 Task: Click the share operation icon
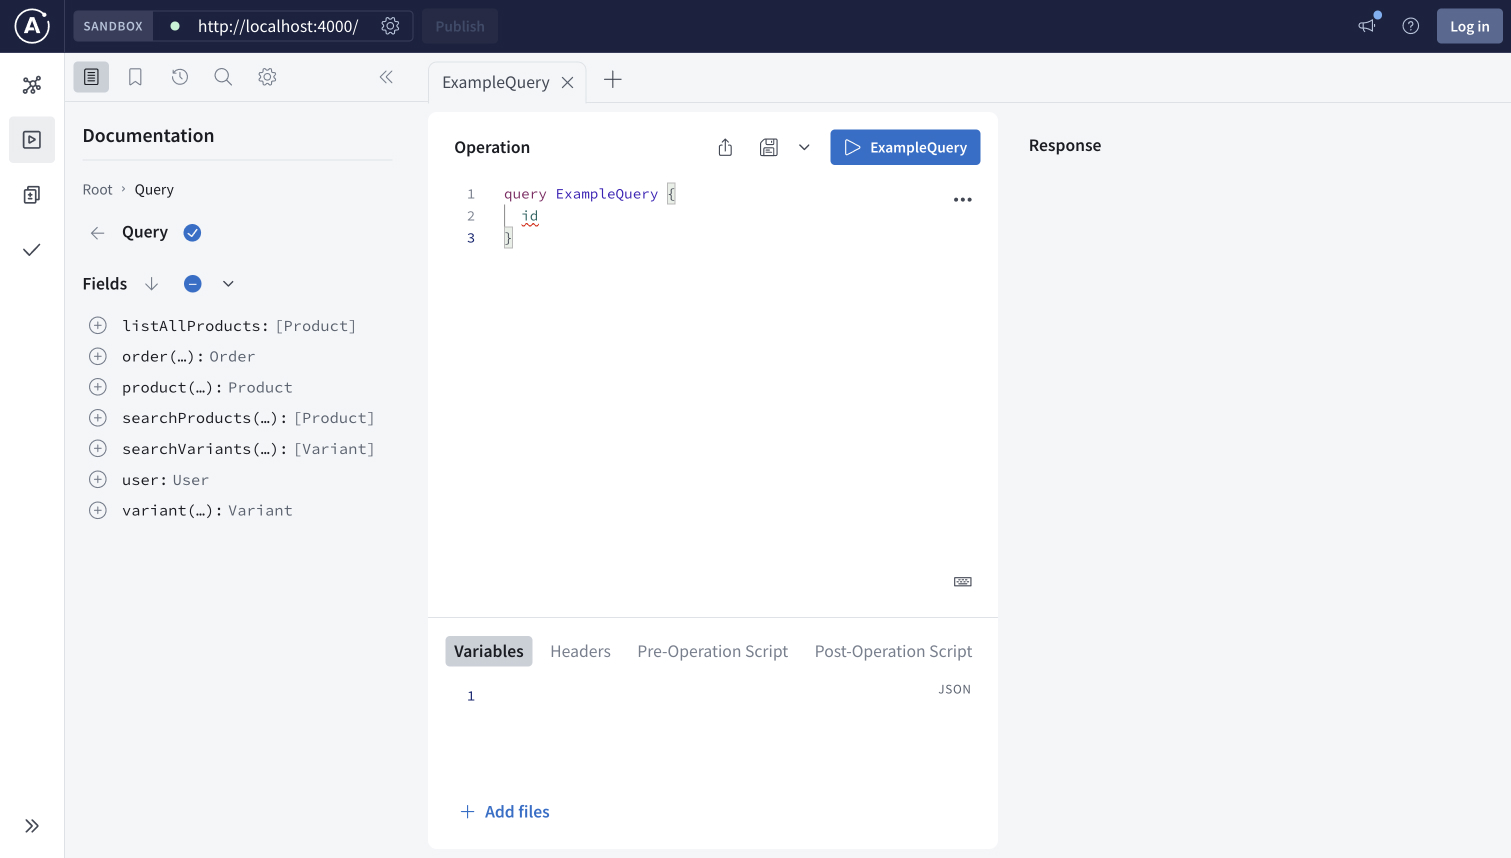[725, 147]
